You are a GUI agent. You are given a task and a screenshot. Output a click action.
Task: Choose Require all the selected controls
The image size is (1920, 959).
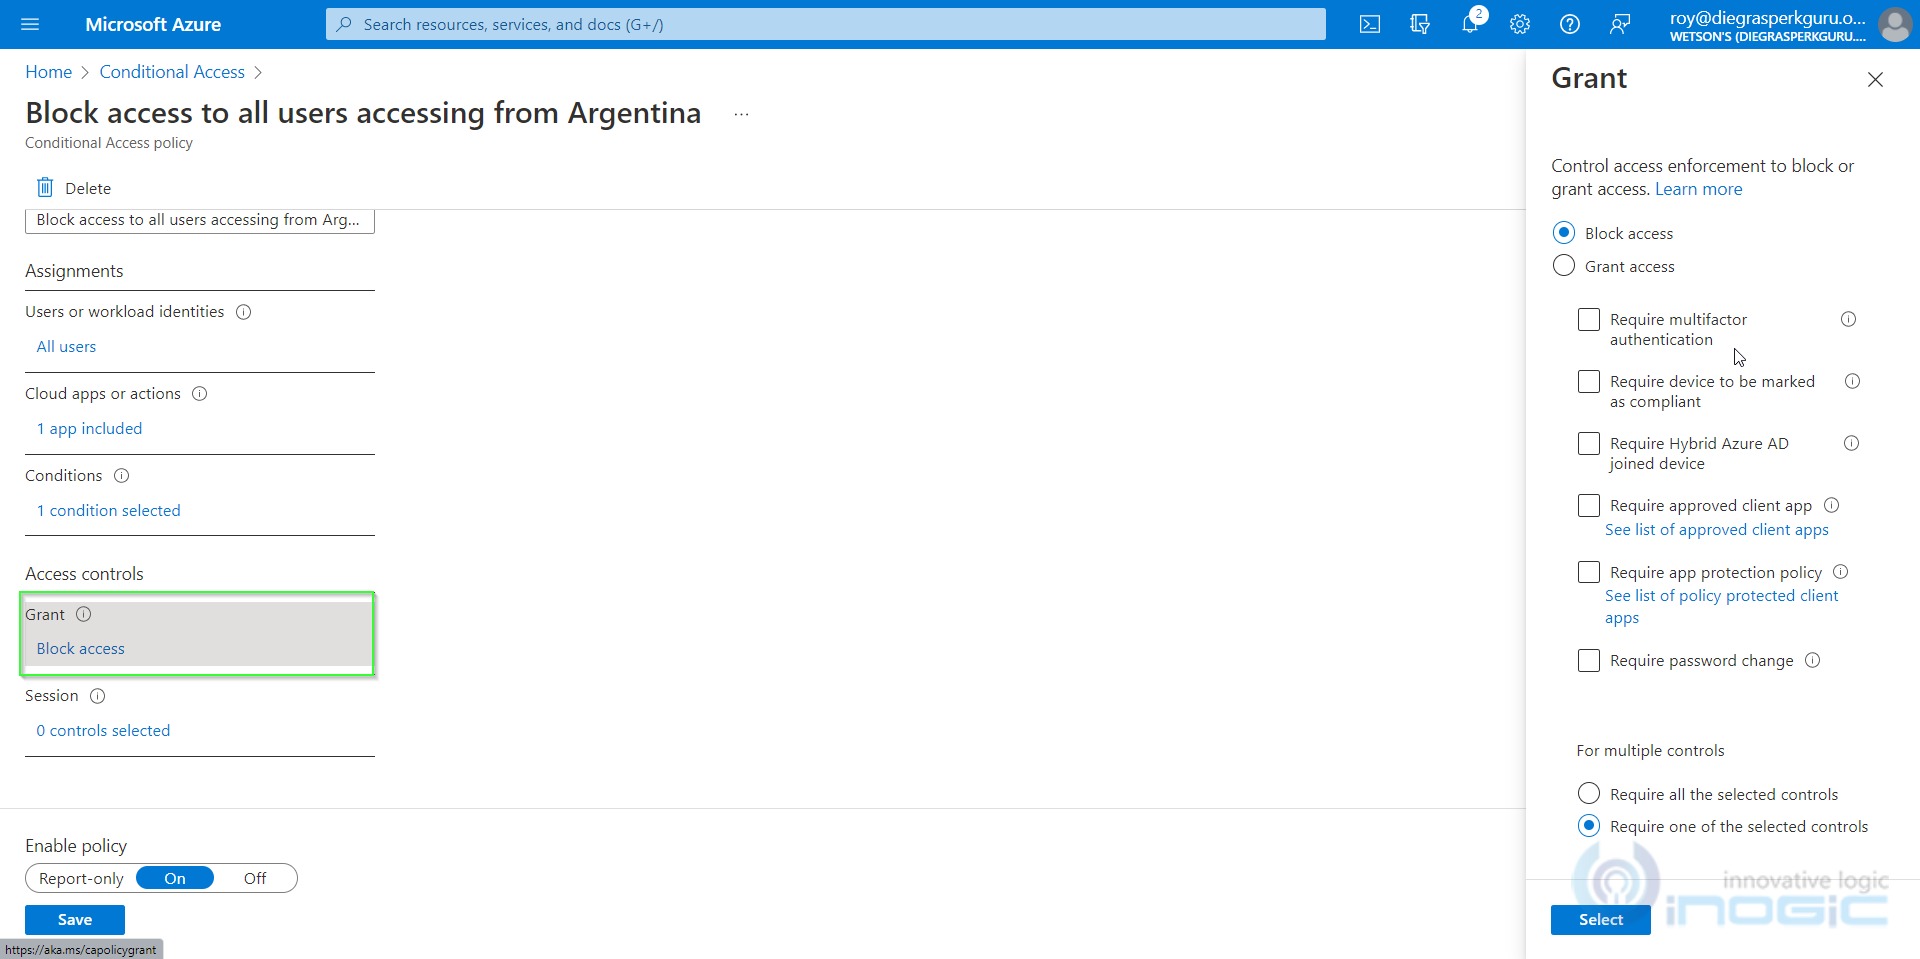(x=1588, y=794)
